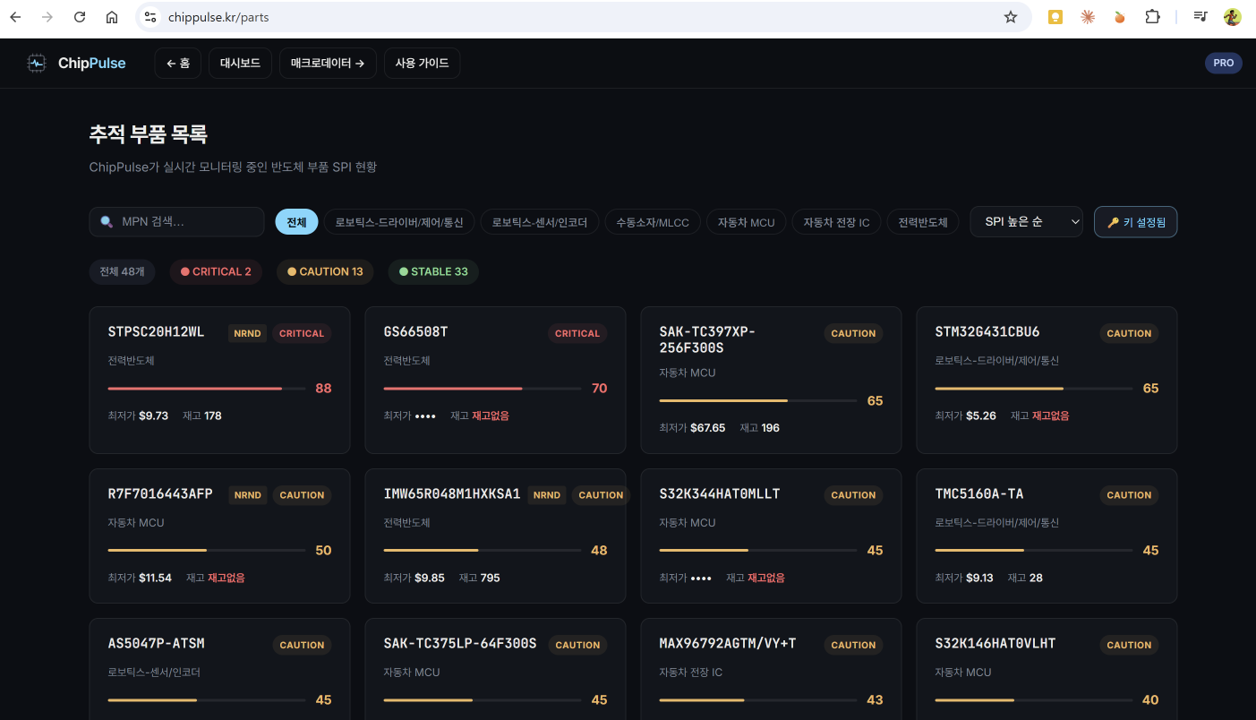Screen dimensions: 1256x720
Task: Toggle the CRITICAL 2 status filter
Action: tap(216, 272)
